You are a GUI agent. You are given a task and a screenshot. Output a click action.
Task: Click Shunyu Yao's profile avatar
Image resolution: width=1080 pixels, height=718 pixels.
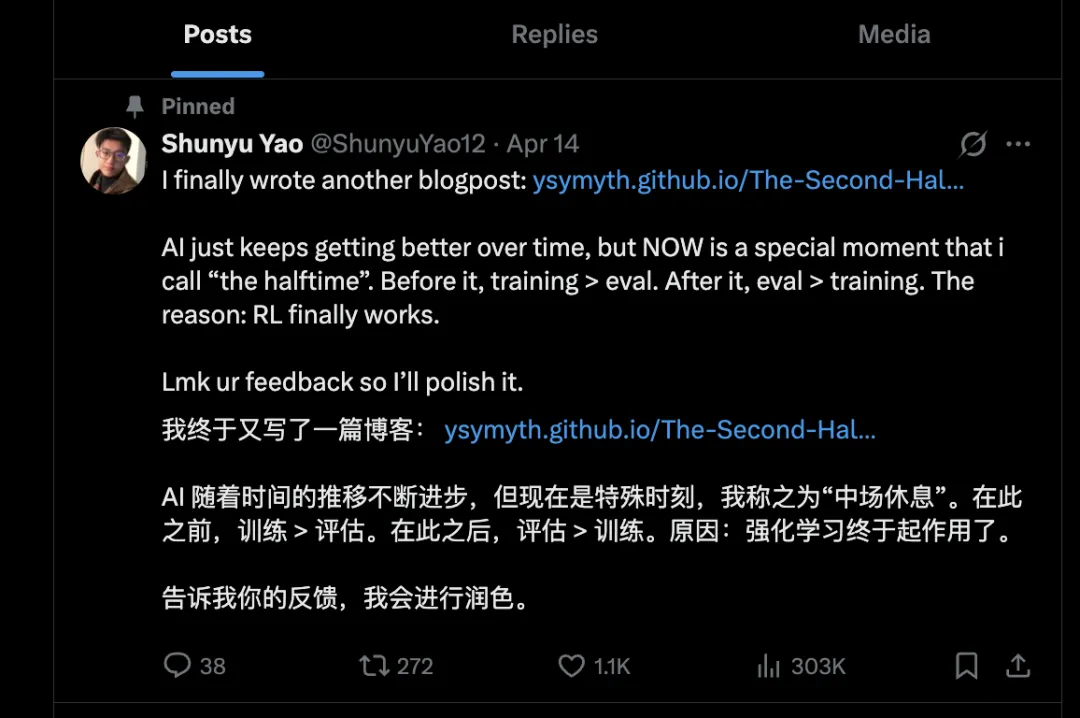click(113, 160)
